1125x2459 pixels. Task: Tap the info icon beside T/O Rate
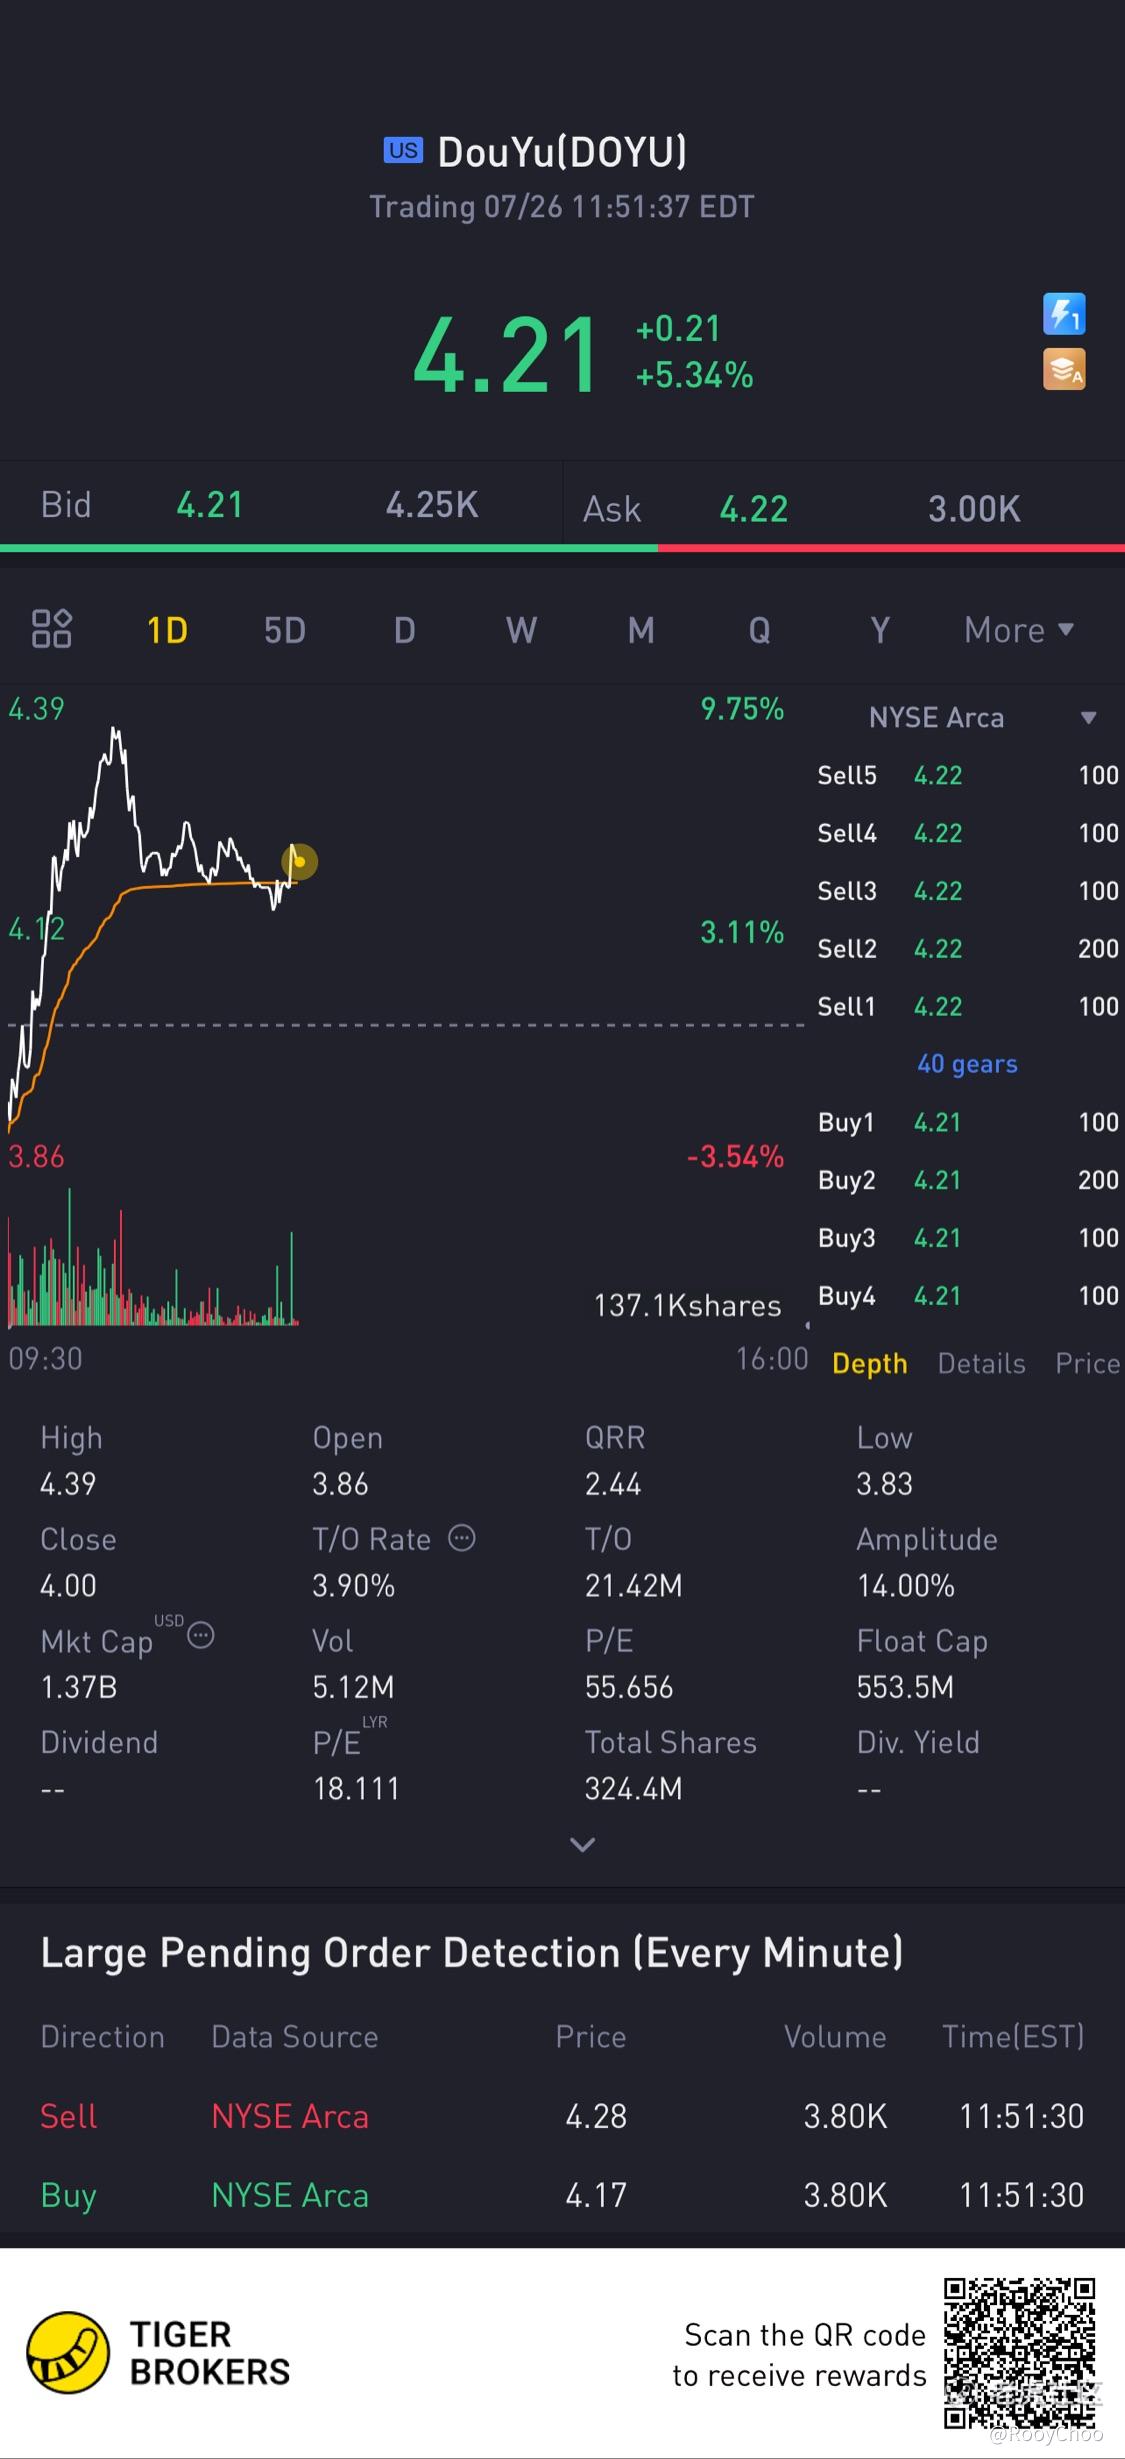click(461, 1537)
